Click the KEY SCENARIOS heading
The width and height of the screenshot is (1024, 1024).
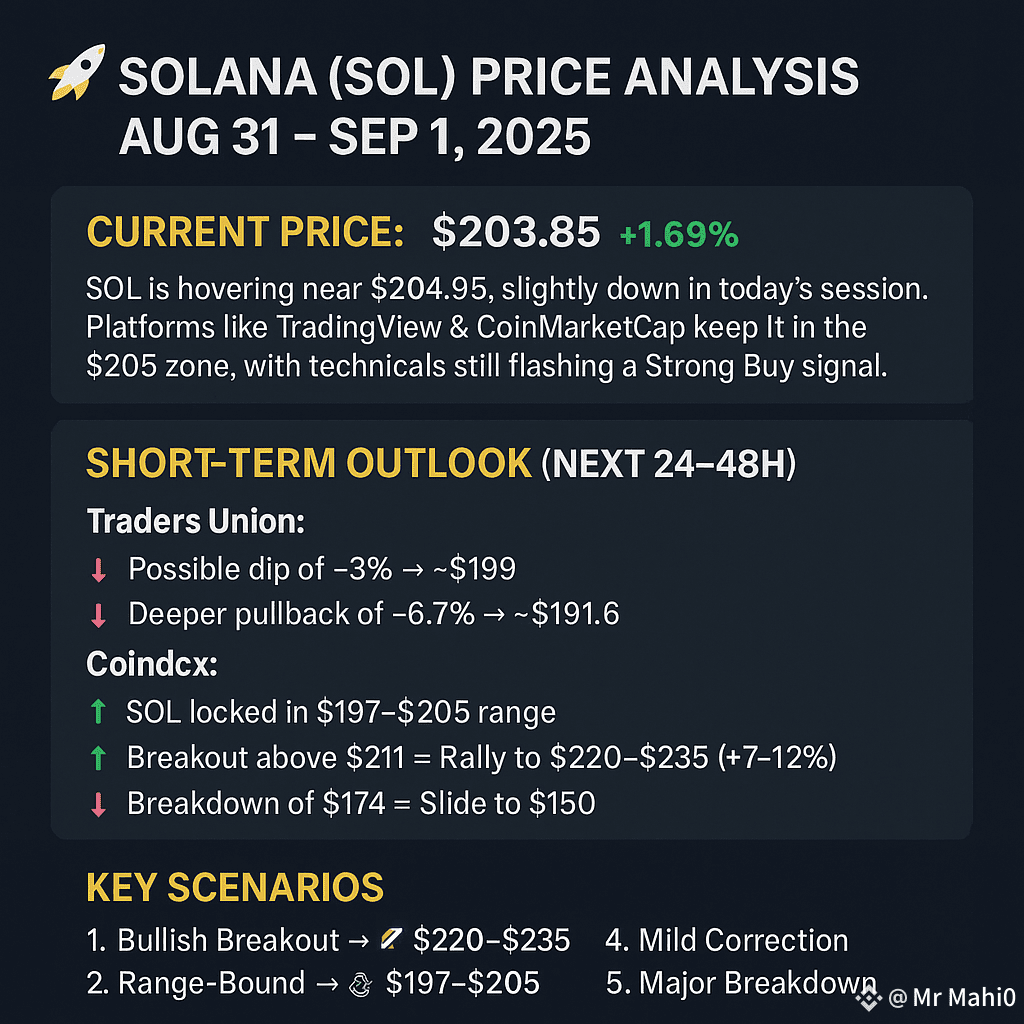tap(235, 887)
